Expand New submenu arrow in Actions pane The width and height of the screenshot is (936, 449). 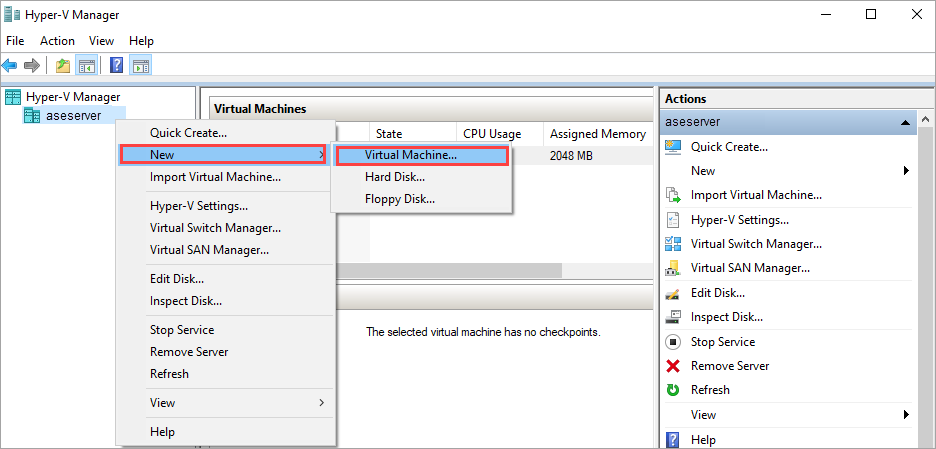pos(906,171)
